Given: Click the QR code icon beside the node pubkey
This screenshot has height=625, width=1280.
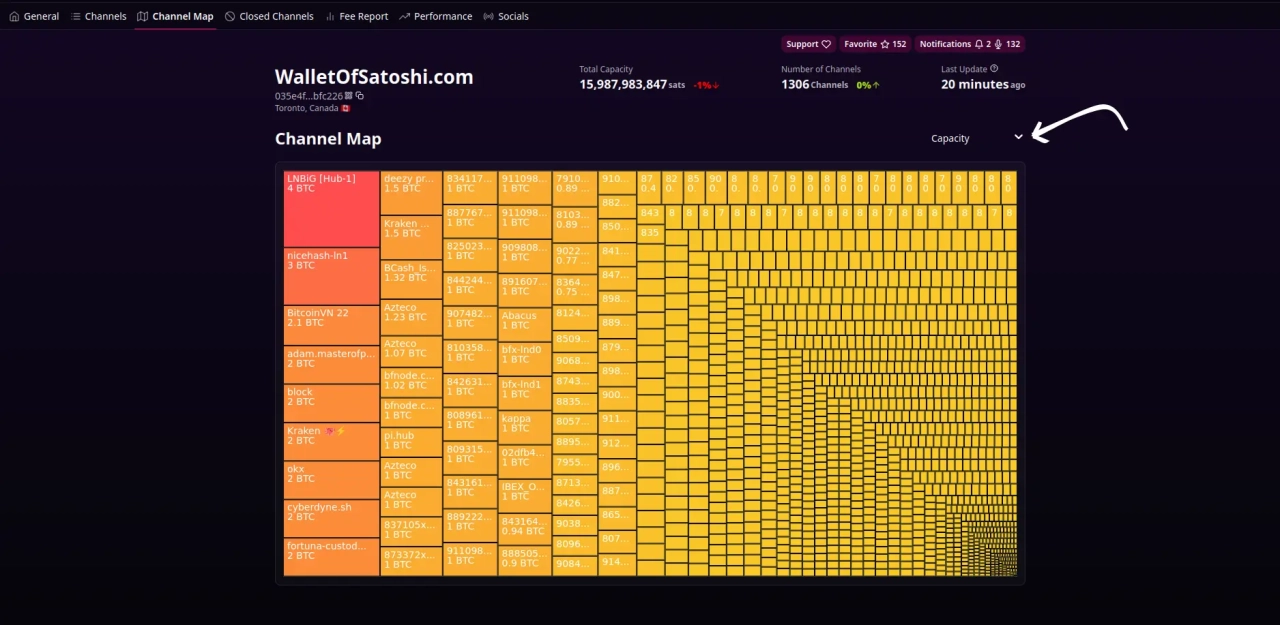Looking at the screenshot, I should [347, 96].
